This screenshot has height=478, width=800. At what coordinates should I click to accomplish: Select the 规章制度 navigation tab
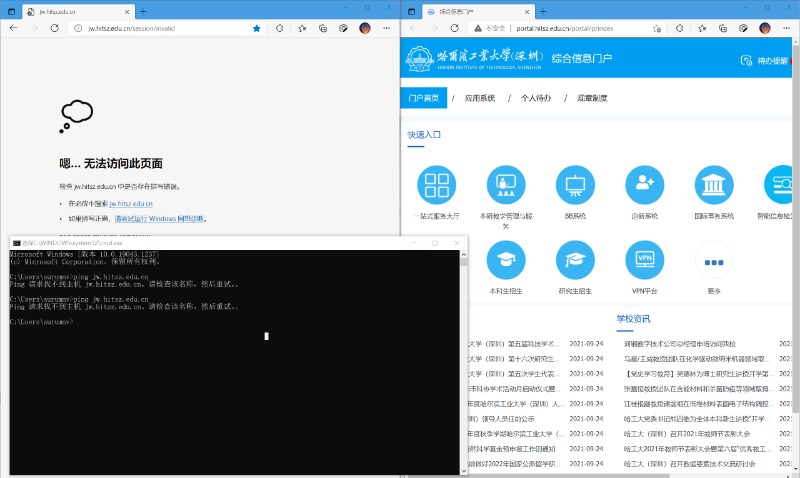(x=592, y=98)
